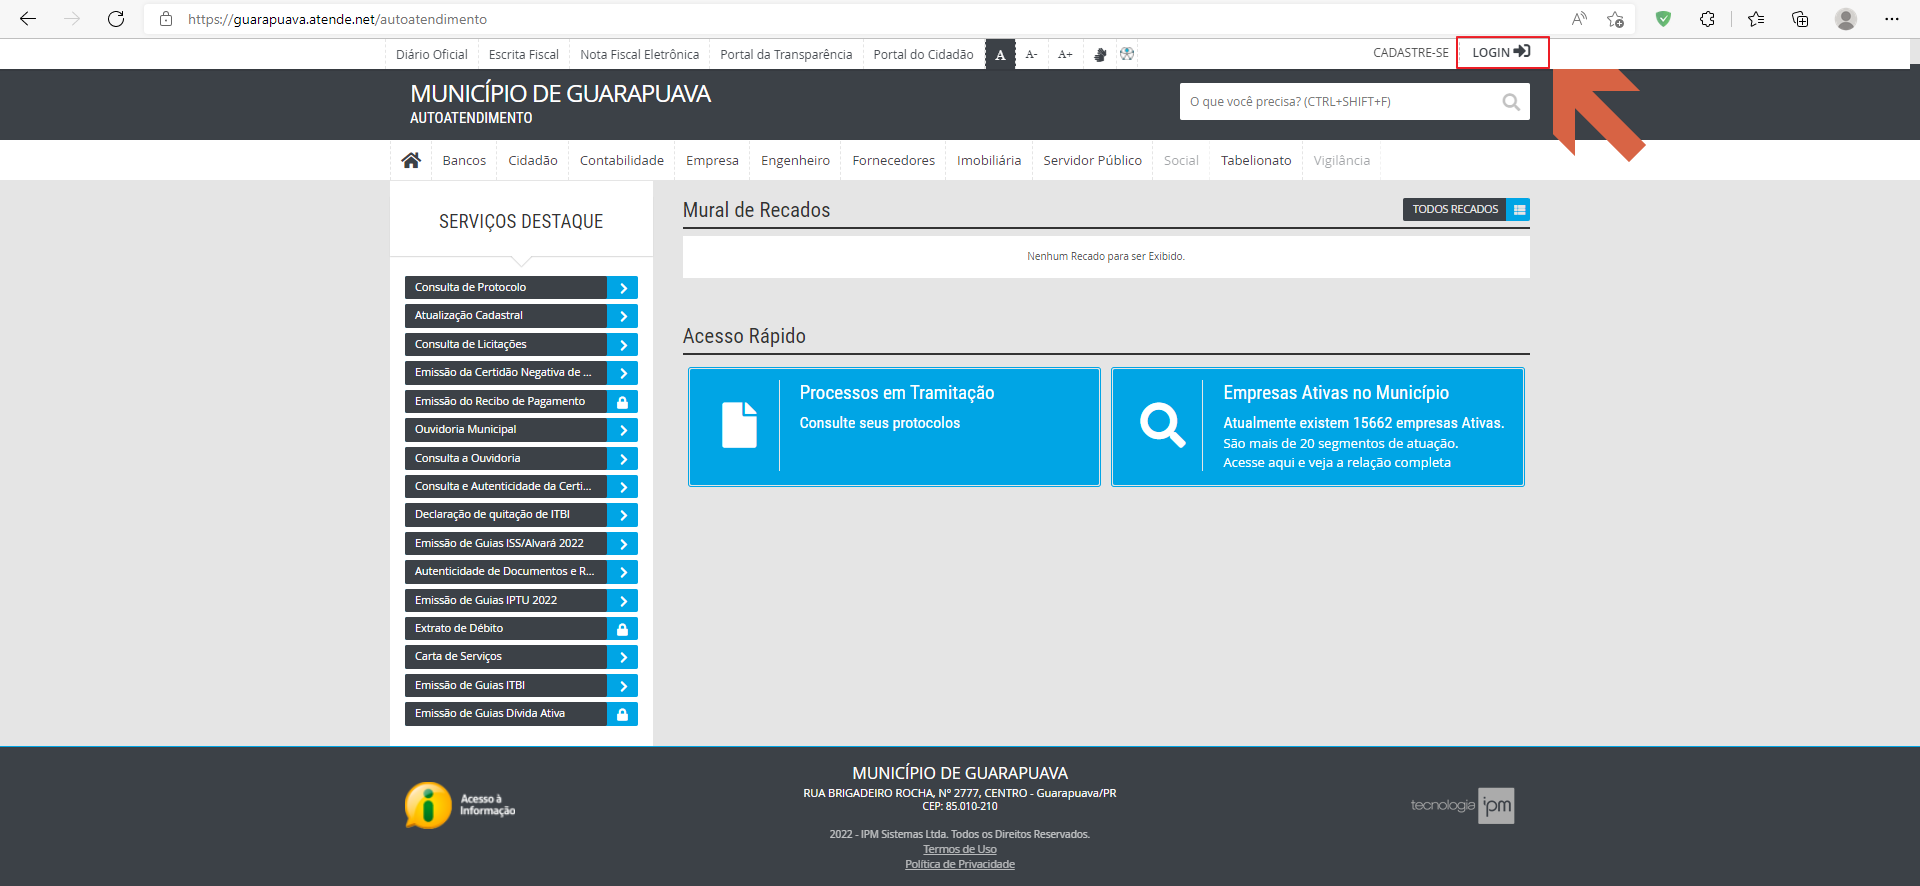Click arrow next to Consulta a Ouvidoria
1920x886 pixels.
(x=622, y=459)
